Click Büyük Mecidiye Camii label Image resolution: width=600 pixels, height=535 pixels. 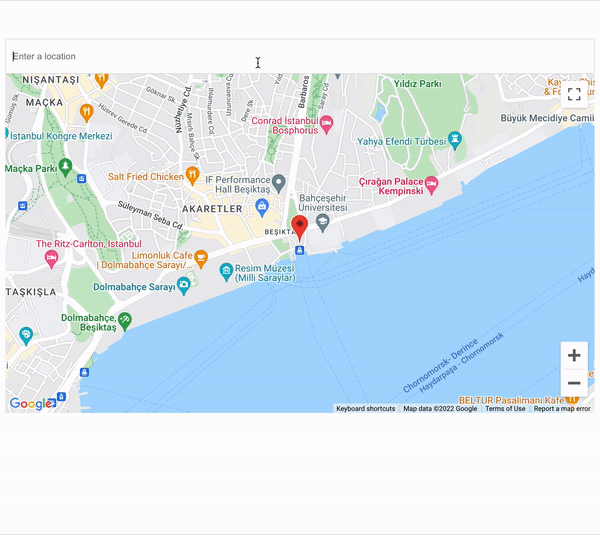pyautogui.click(x=547, y=118)
